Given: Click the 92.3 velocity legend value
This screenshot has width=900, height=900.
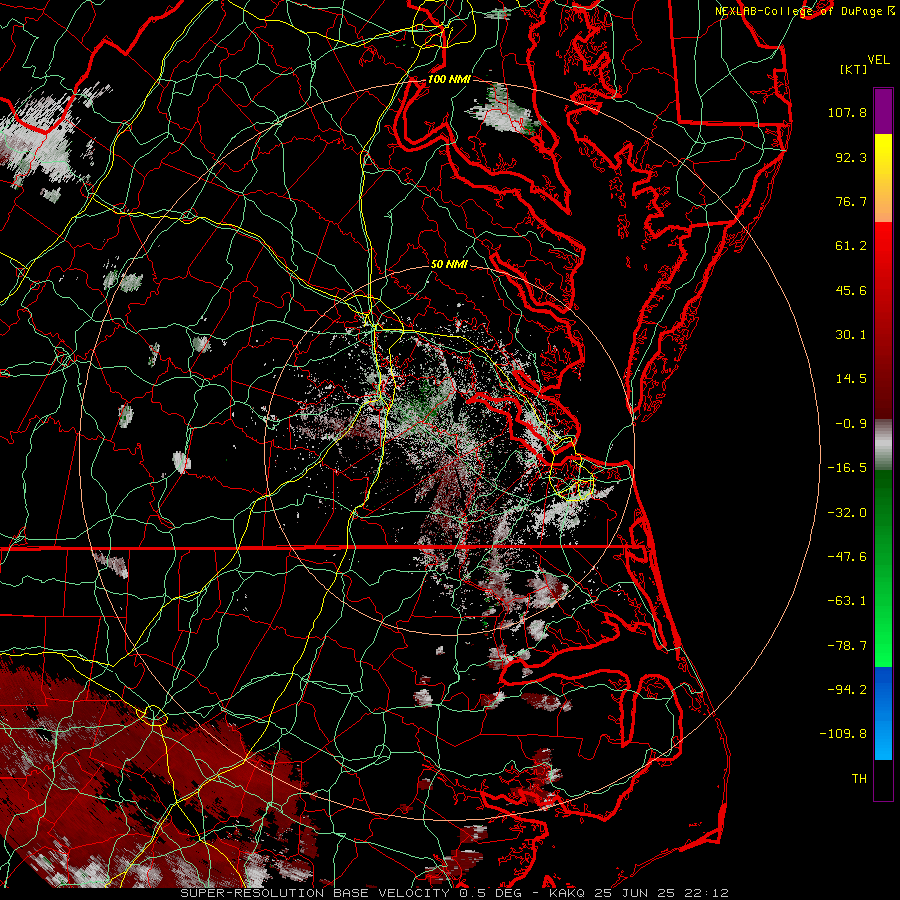Looking at the screenshot, I should pyautogui.click(x=851, y=157).
